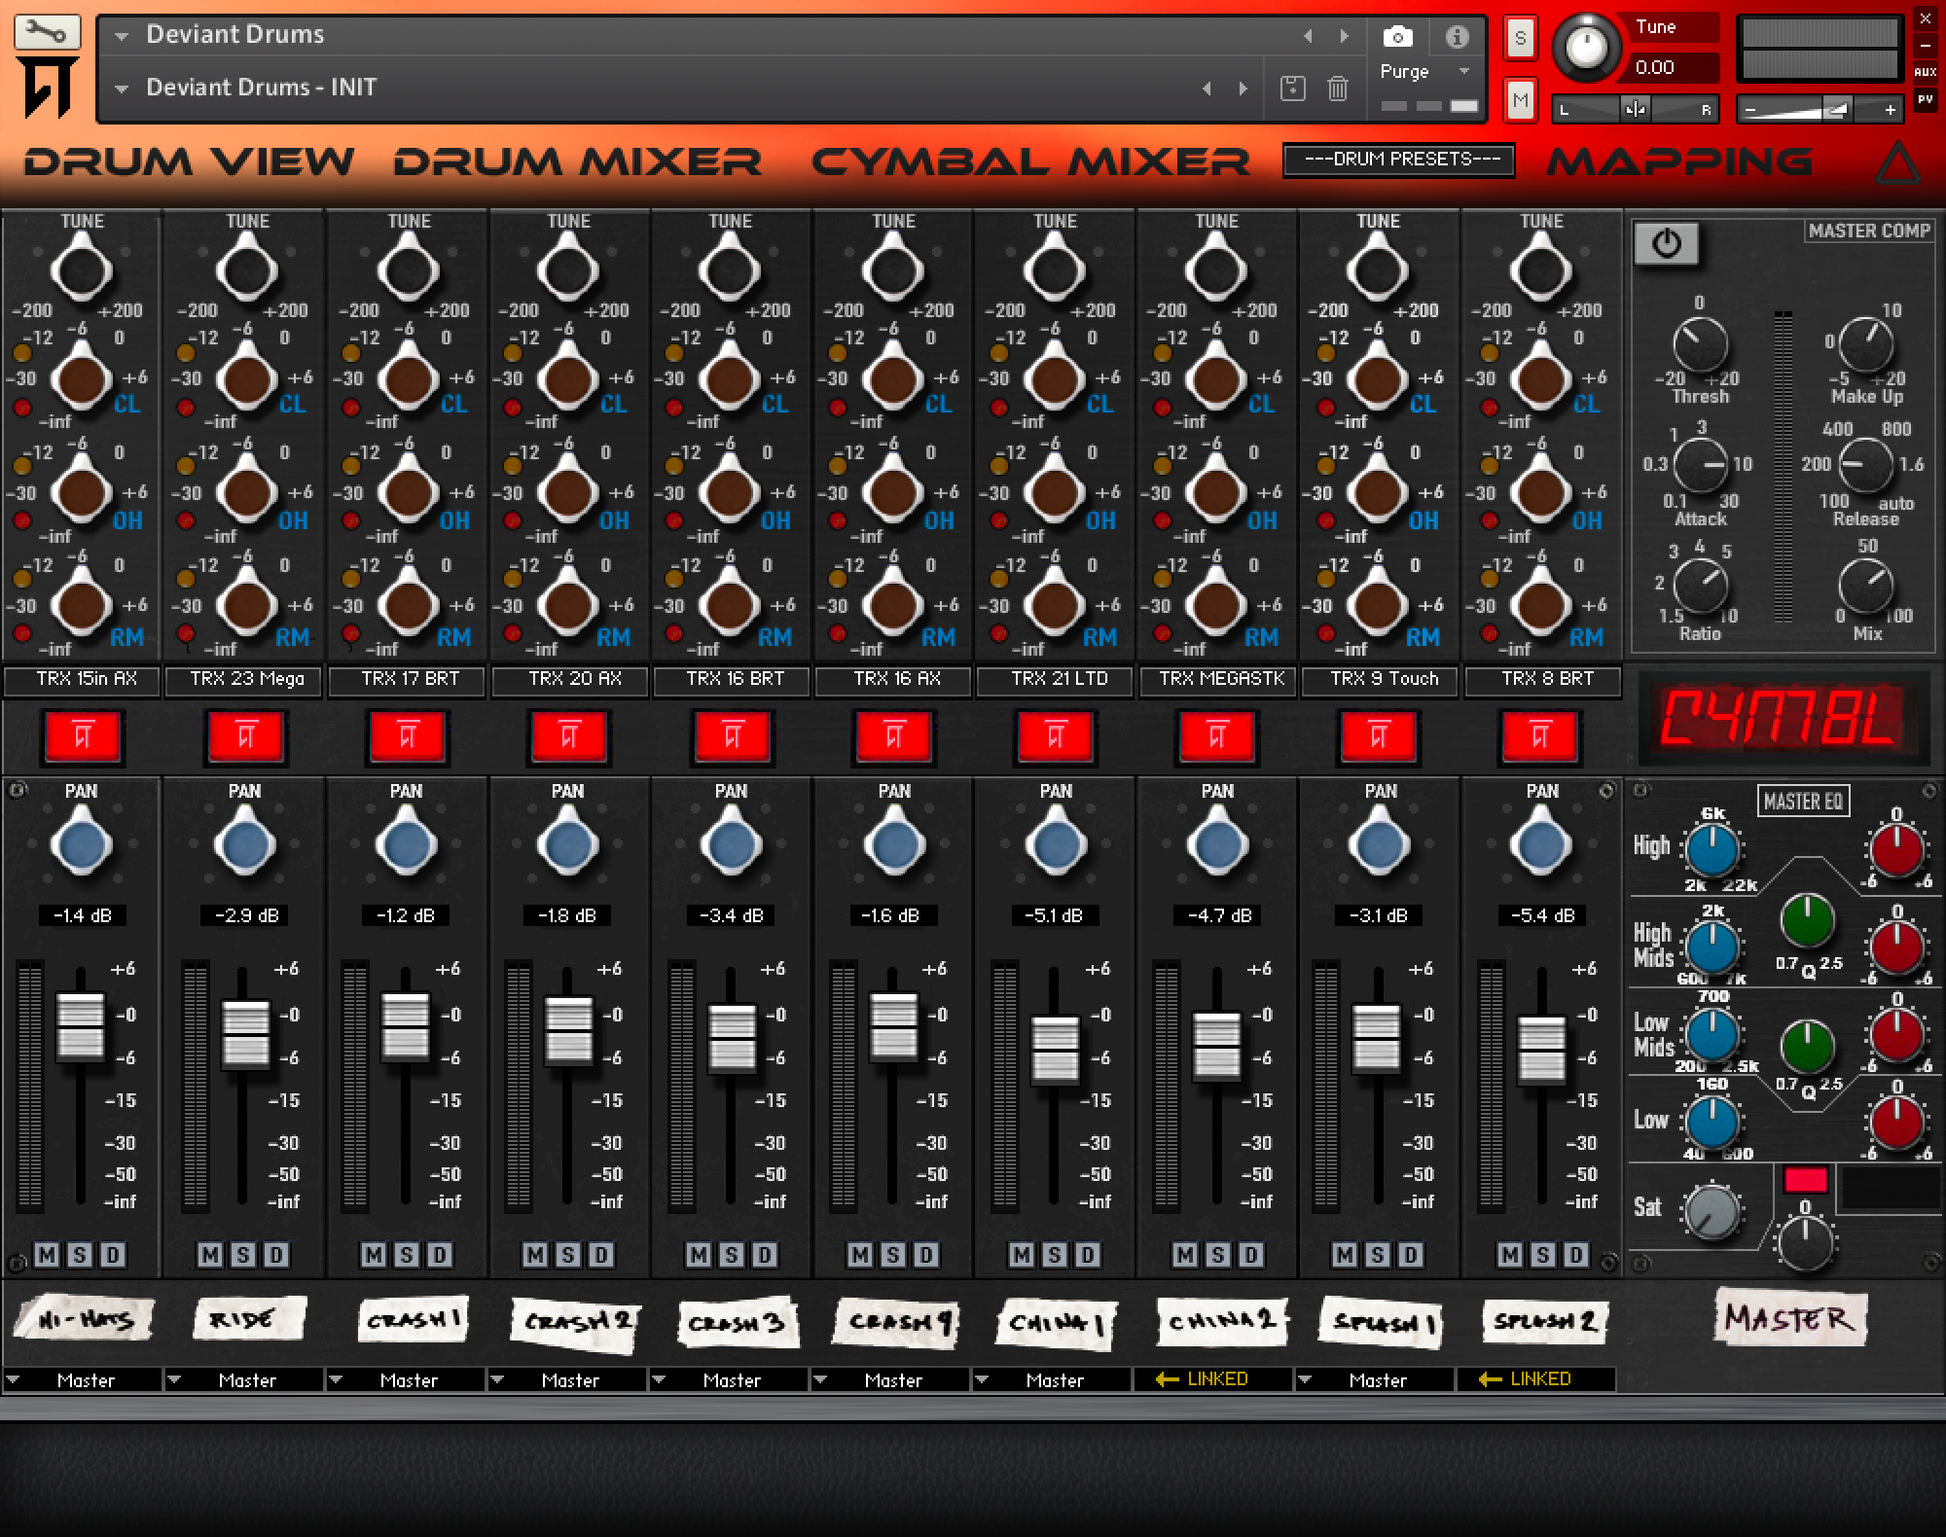Click the TRX 16 AX cymbal name
This screenshot has width=1946, height=1537.
pyautogui.click(x=895, y=679)
